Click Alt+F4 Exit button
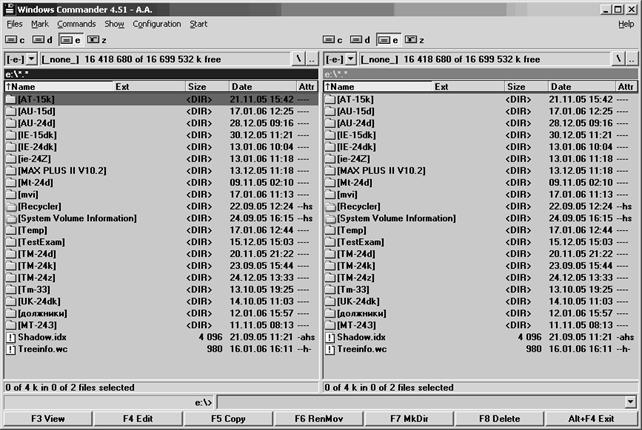 tap(591, 419)
